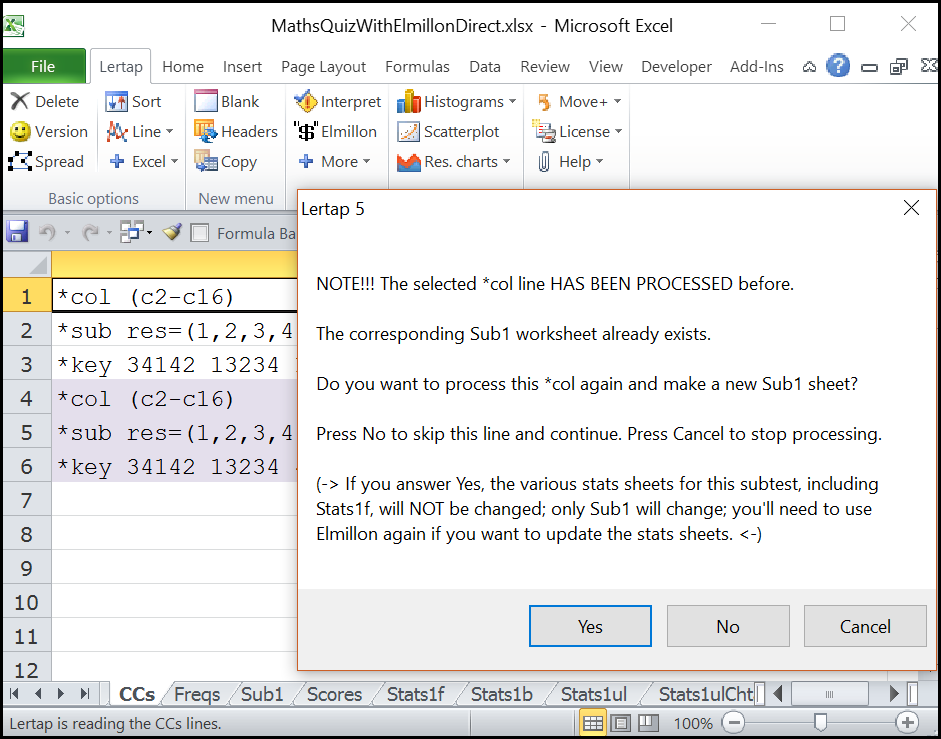Open the Stats1f worksheet tab
The height and width of the screenshot is (739, 941).
pyautogui.click(x=416, y=694)
